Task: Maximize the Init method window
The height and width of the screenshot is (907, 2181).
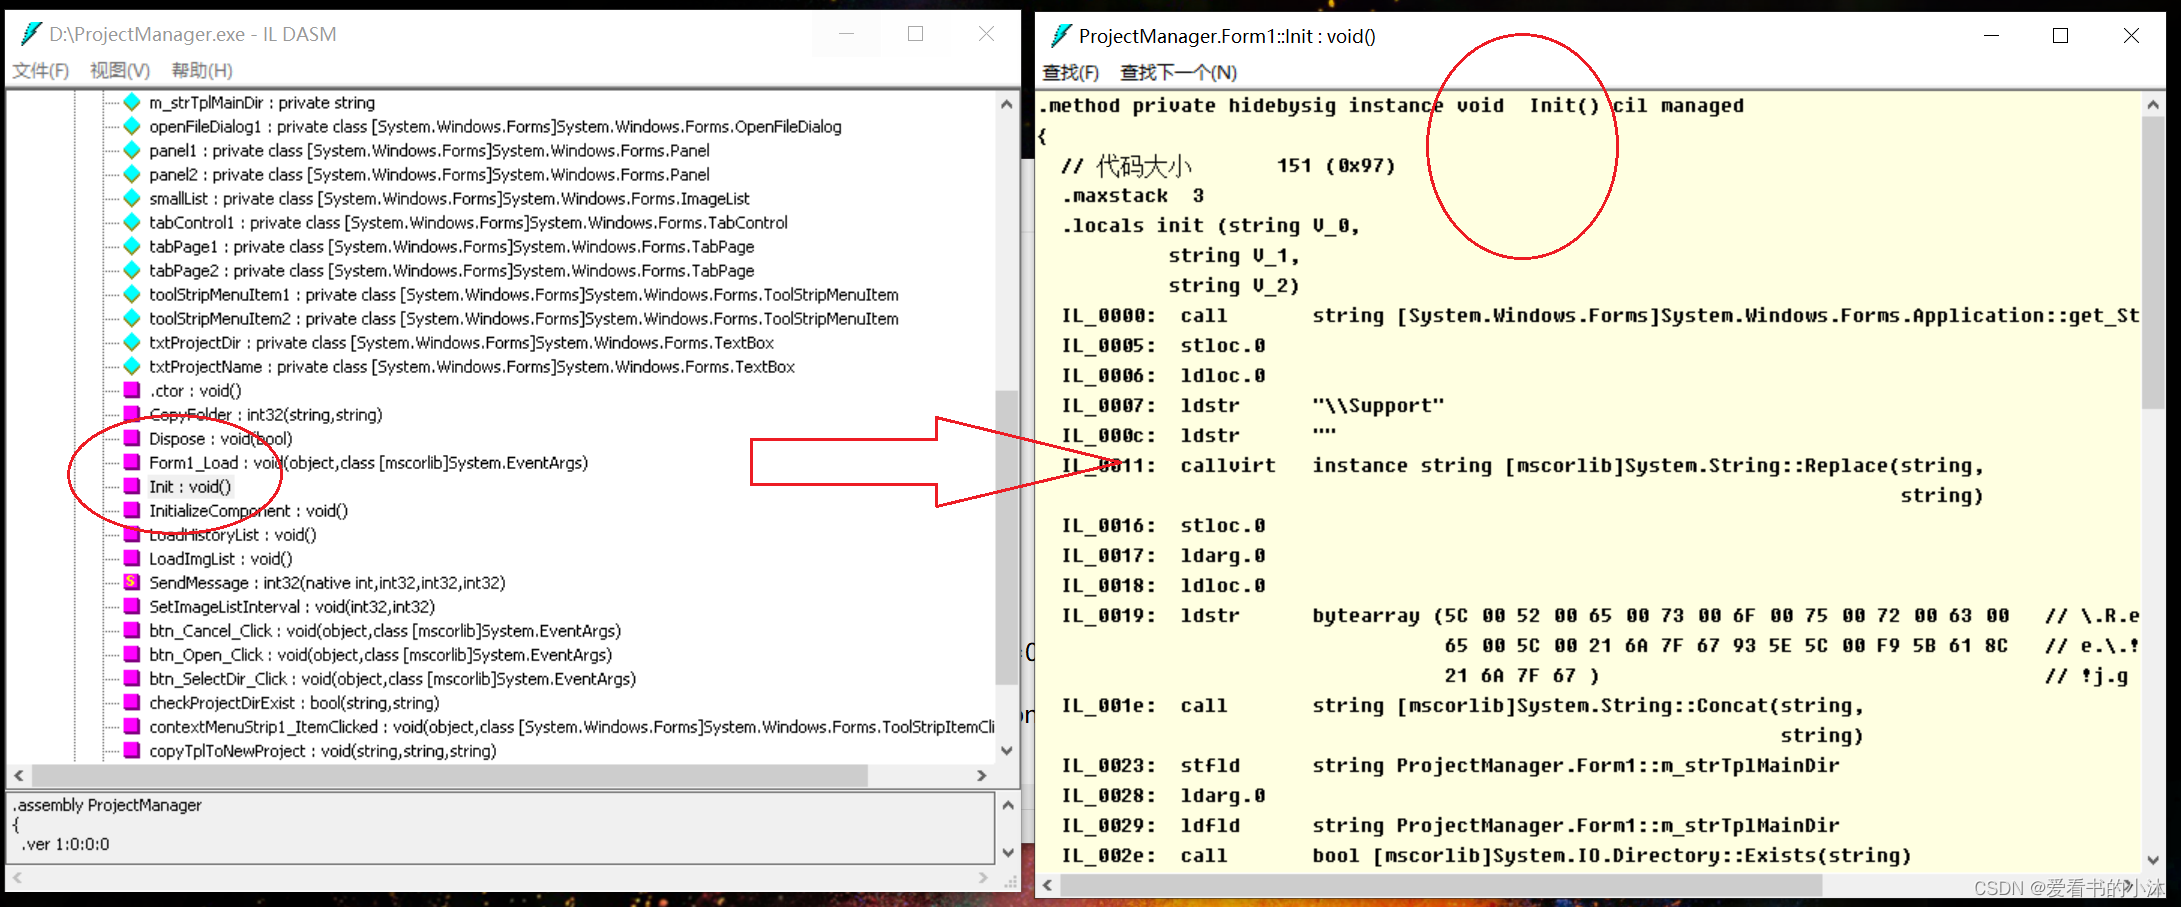Action: point(2060,36)
